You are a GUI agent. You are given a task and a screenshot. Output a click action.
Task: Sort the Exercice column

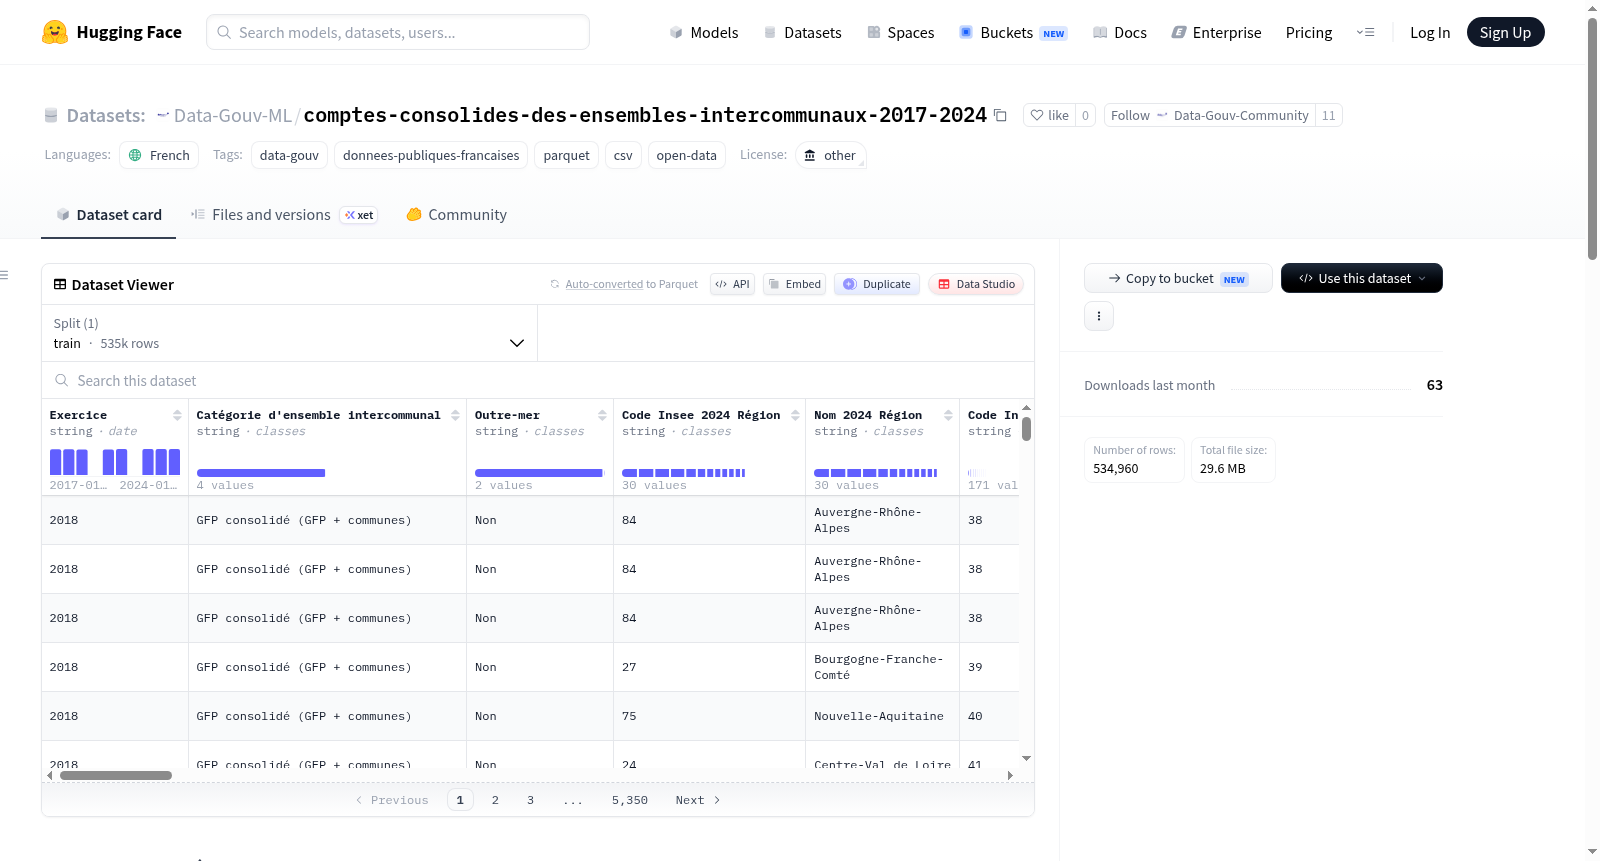(x=177, y=415)
